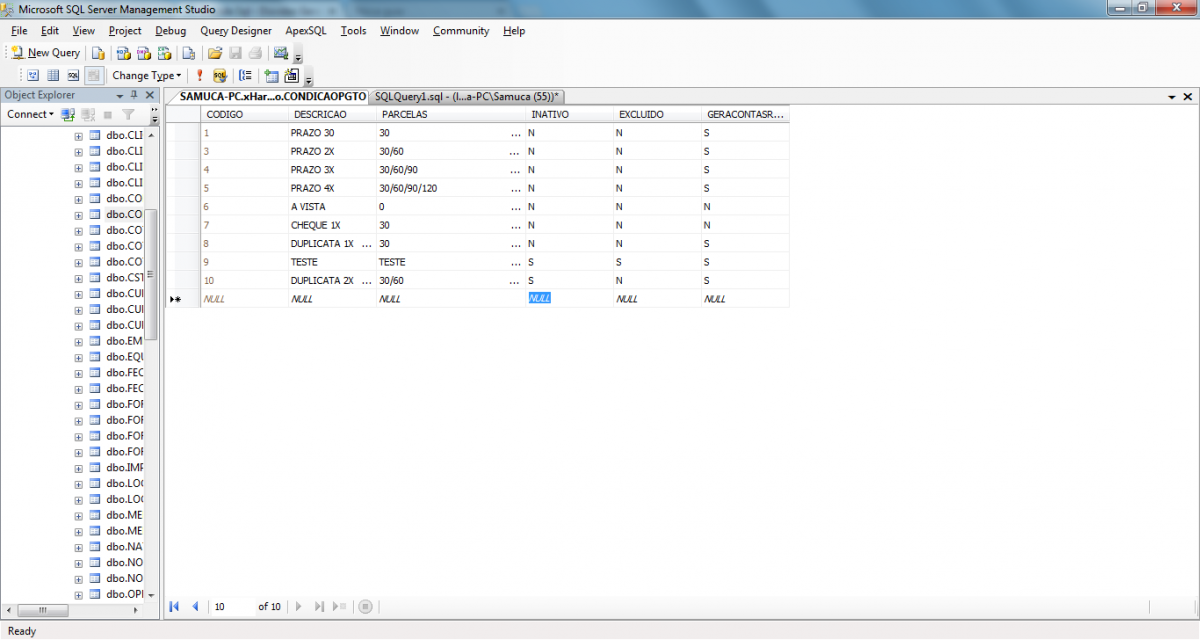
Task: Expand the dbo.NAT table node
Action: 79,547
